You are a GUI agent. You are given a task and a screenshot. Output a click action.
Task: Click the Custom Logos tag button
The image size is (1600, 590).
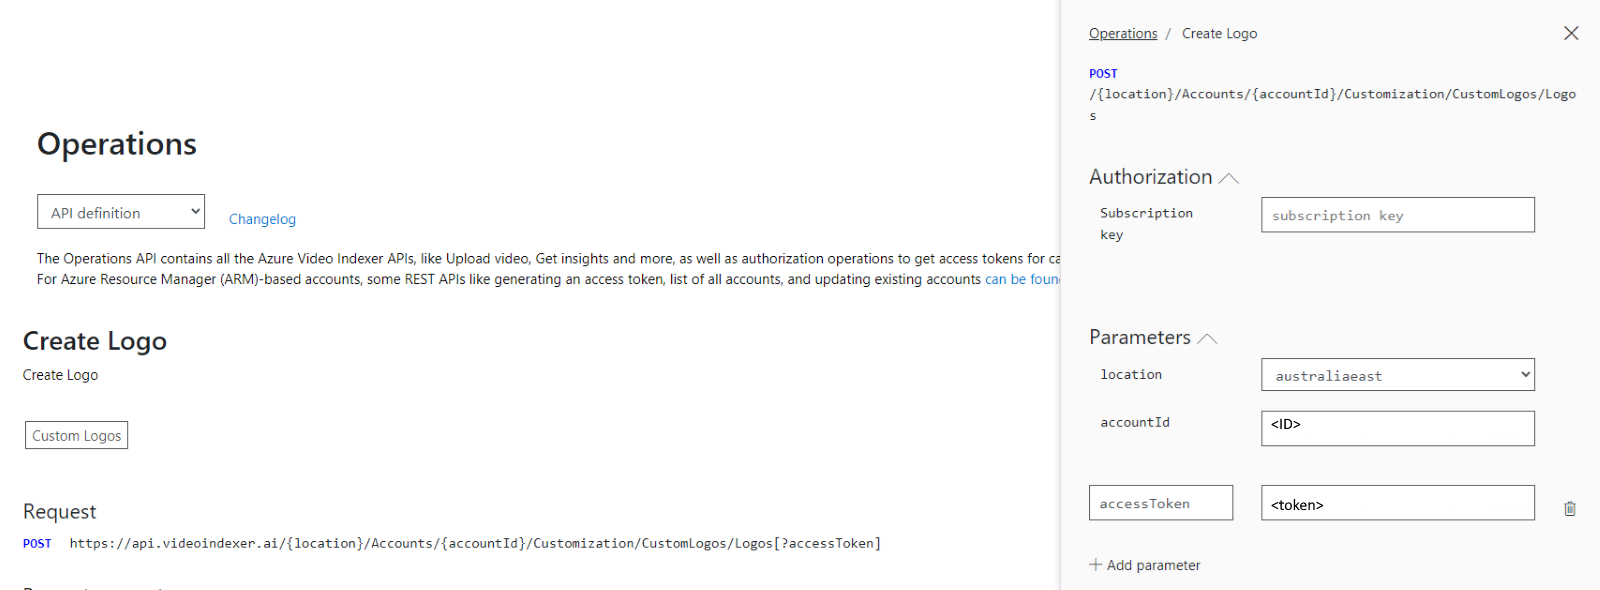pyautogui.click(x=77, y=435)
